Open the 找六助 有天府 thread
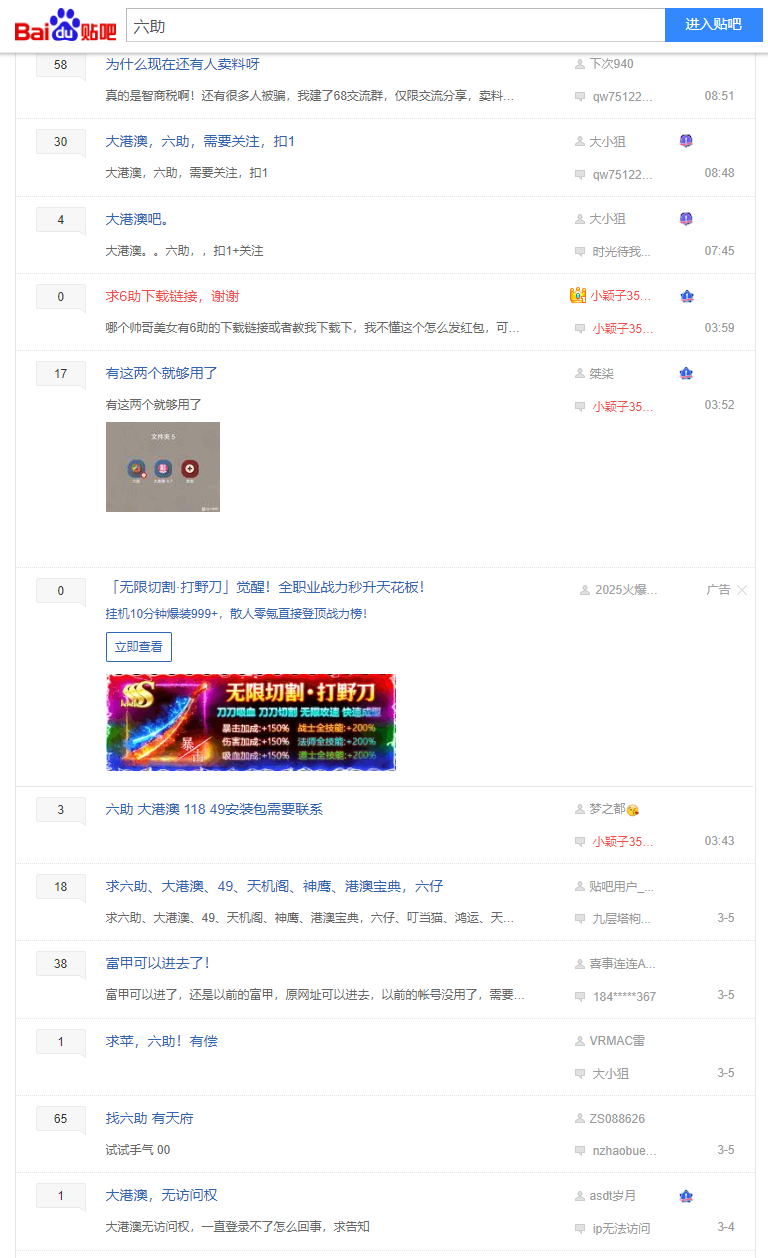 pos(149,1118)
